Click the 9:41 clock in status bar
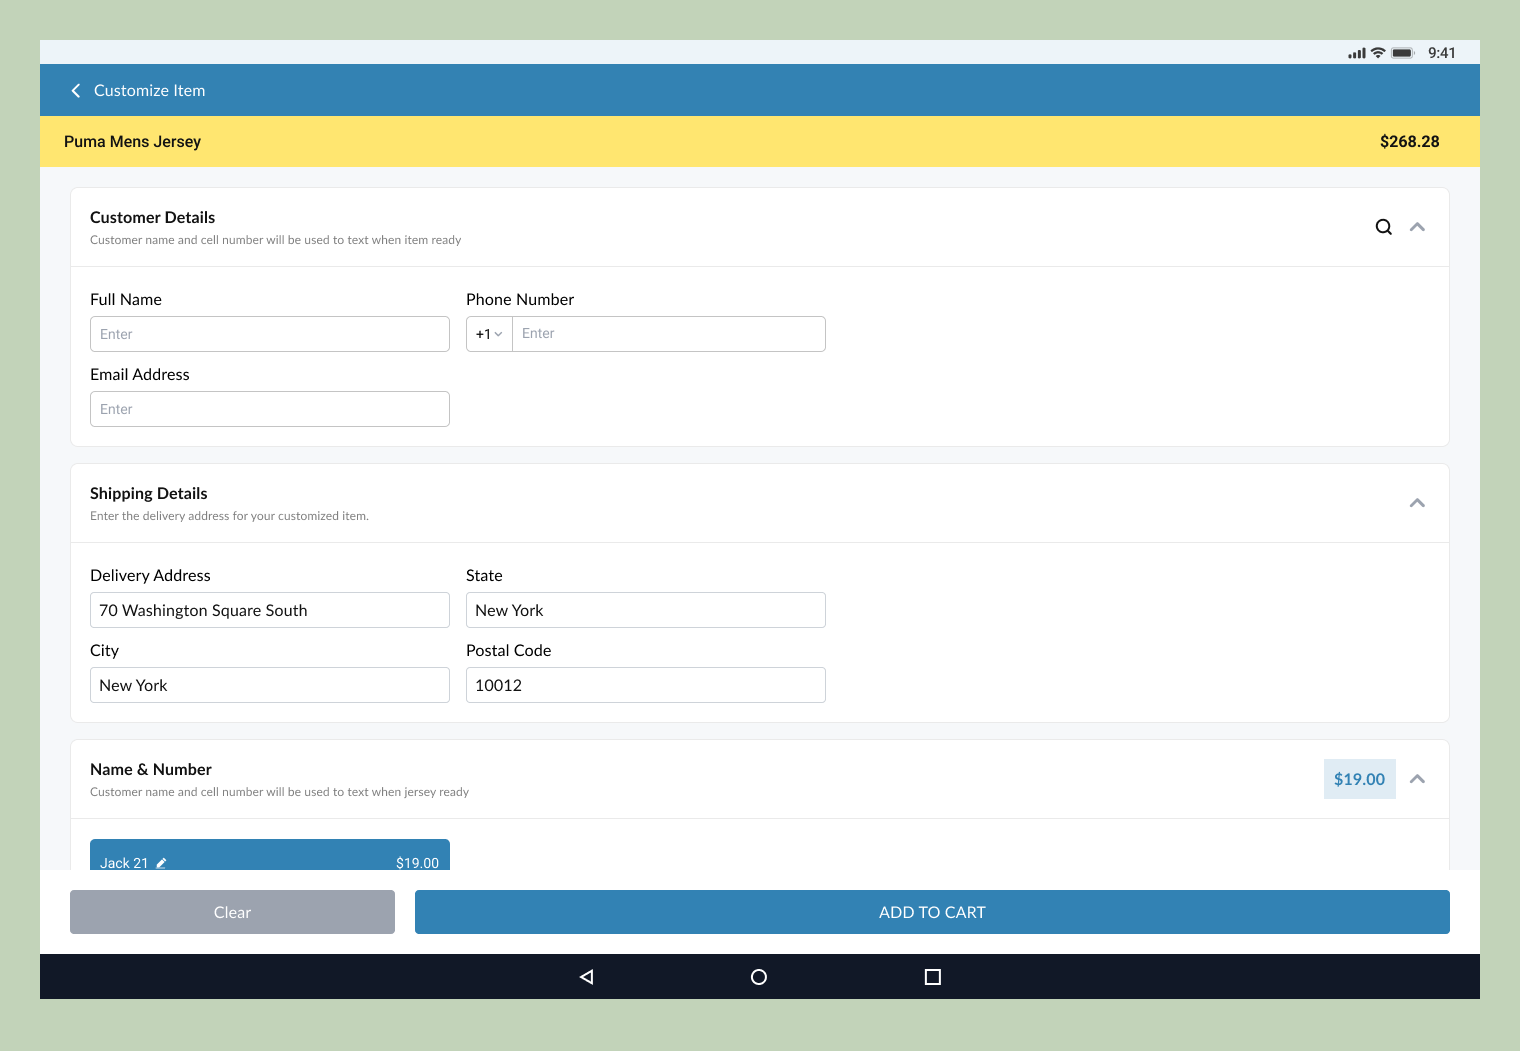Viewport: 1520px width, 1051px height. 1441,53
